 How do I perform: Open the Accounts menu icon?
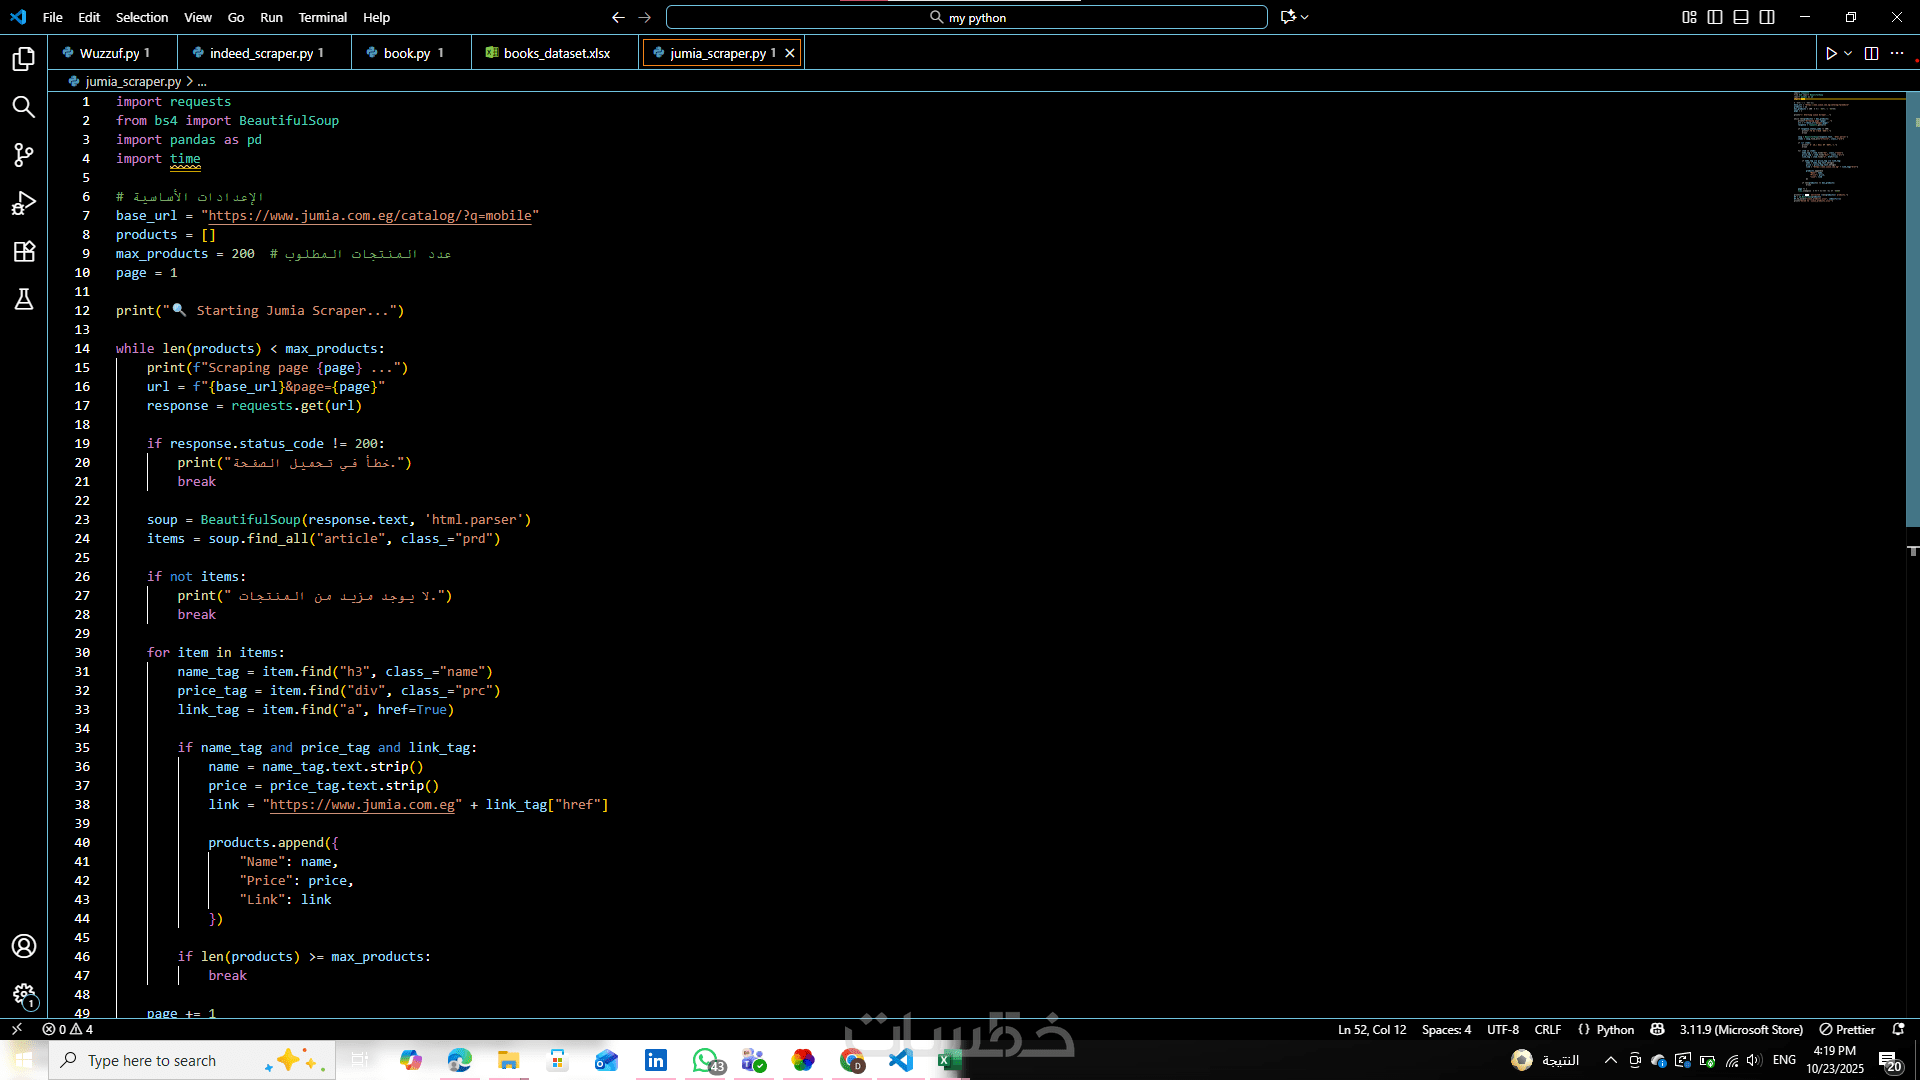24,946
